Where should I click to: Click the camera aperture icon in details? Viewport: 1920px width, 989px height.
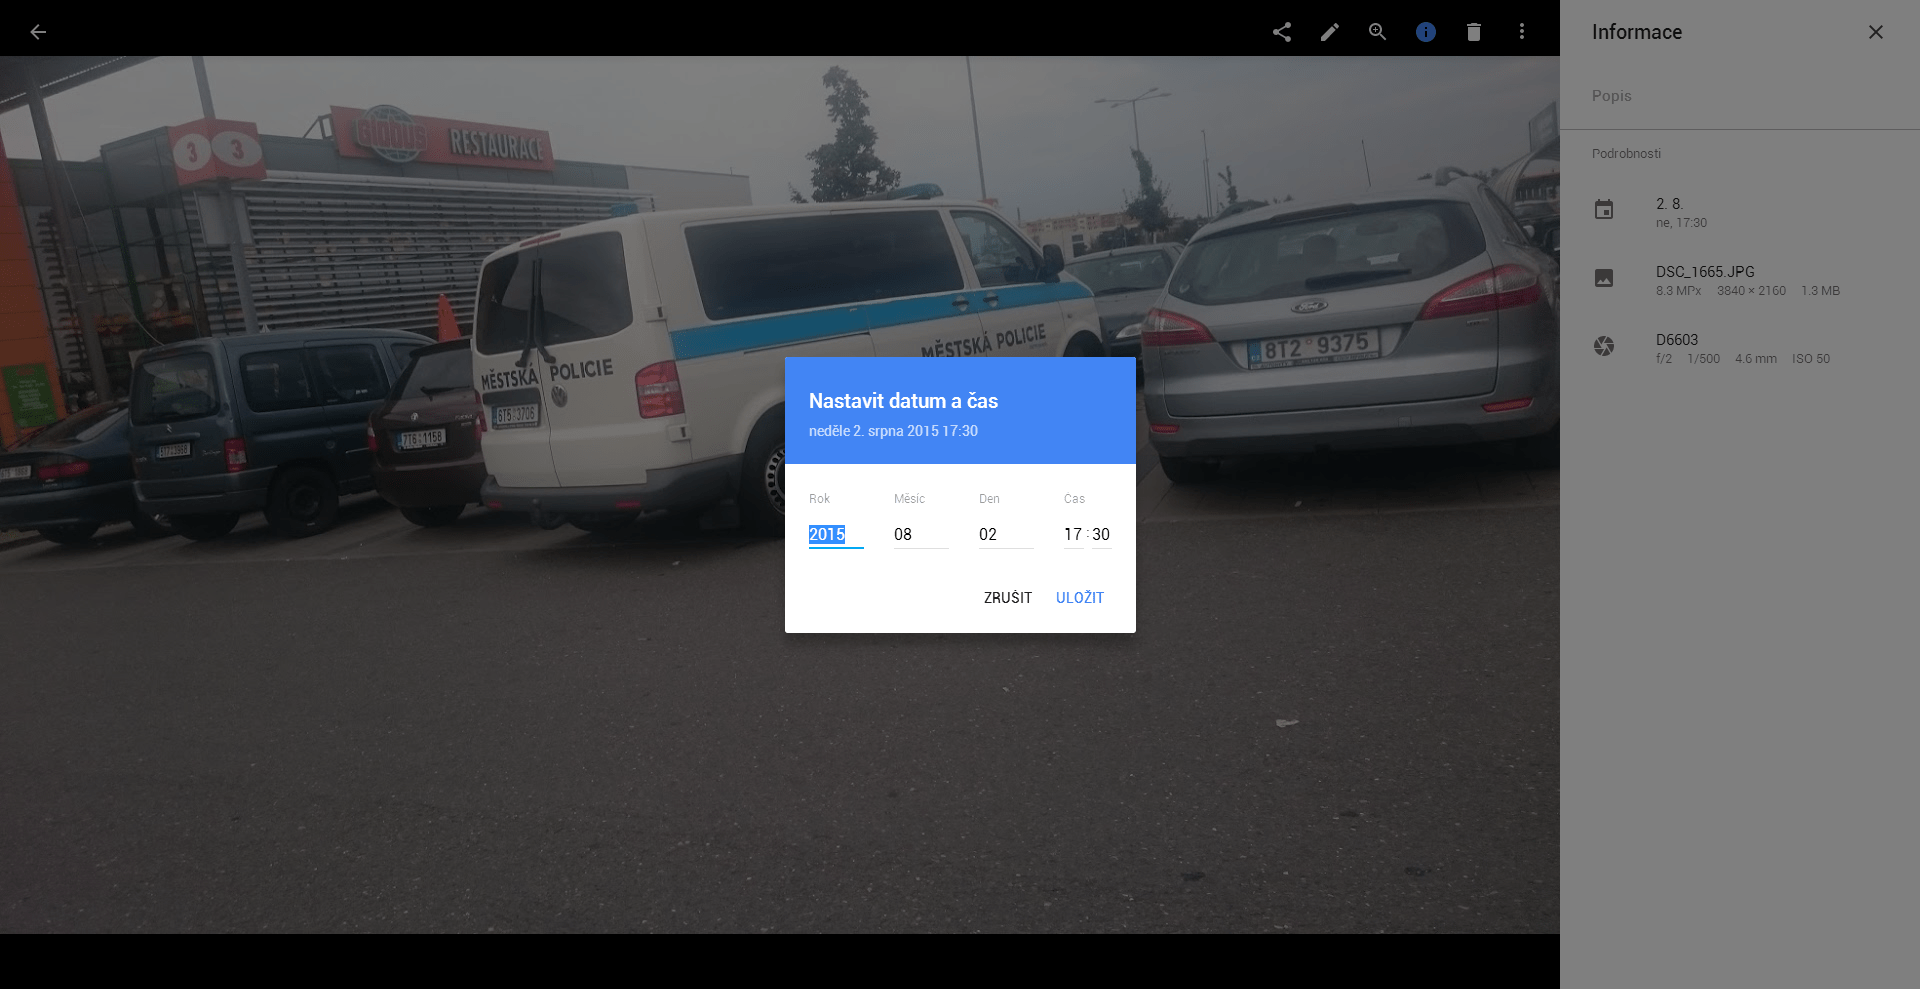1604,346
